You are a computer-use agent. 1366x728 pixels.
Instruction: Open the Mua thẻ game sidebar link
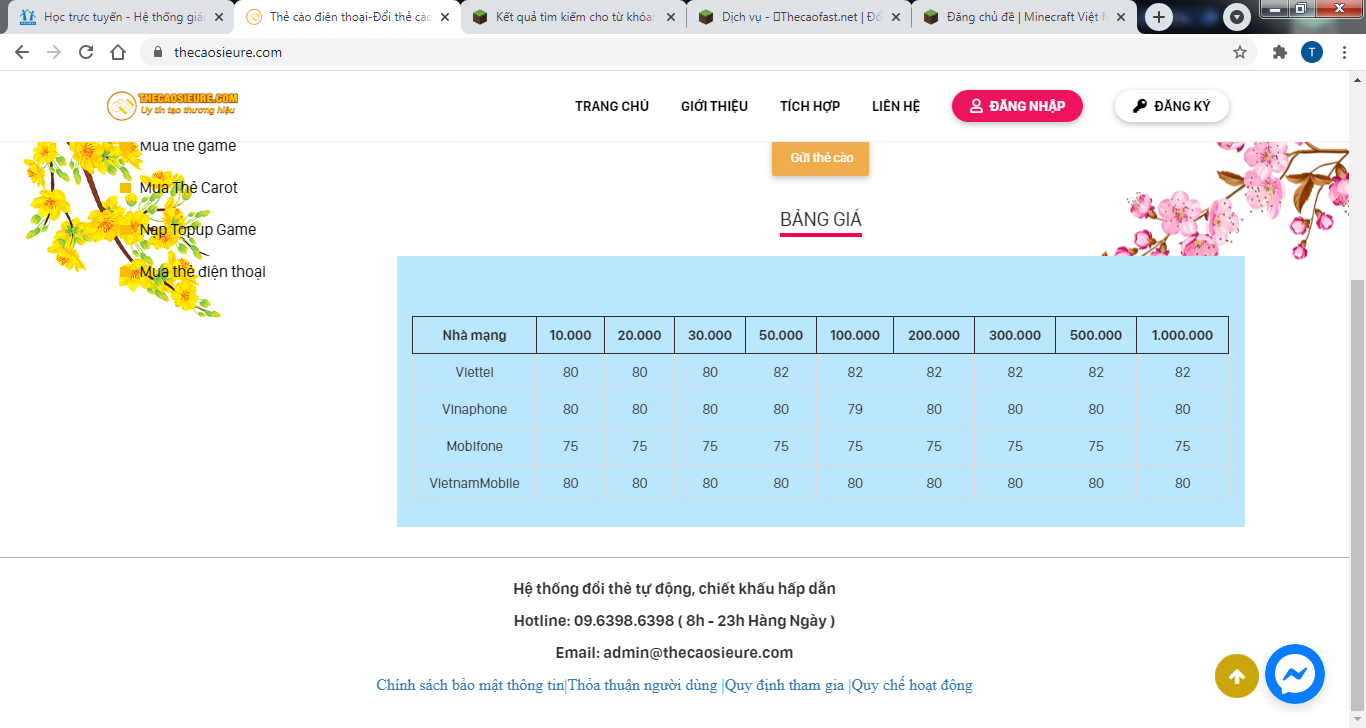click(188, 146)
